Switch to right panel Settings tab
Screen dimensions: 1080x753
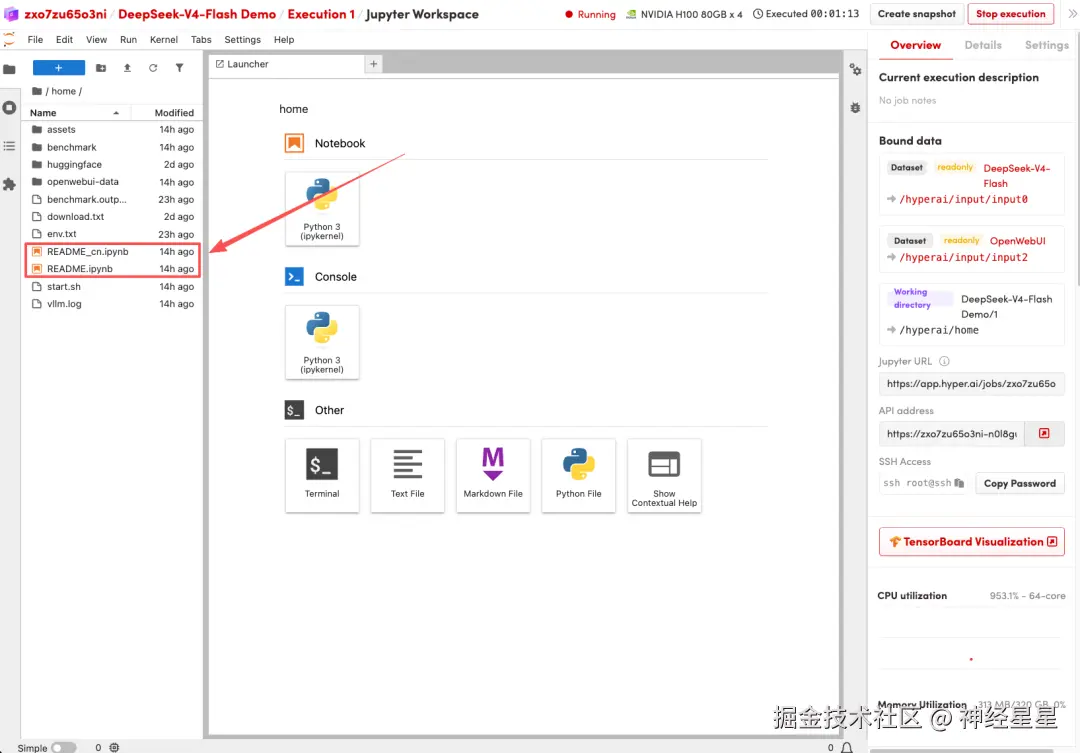pos(1046,45)
